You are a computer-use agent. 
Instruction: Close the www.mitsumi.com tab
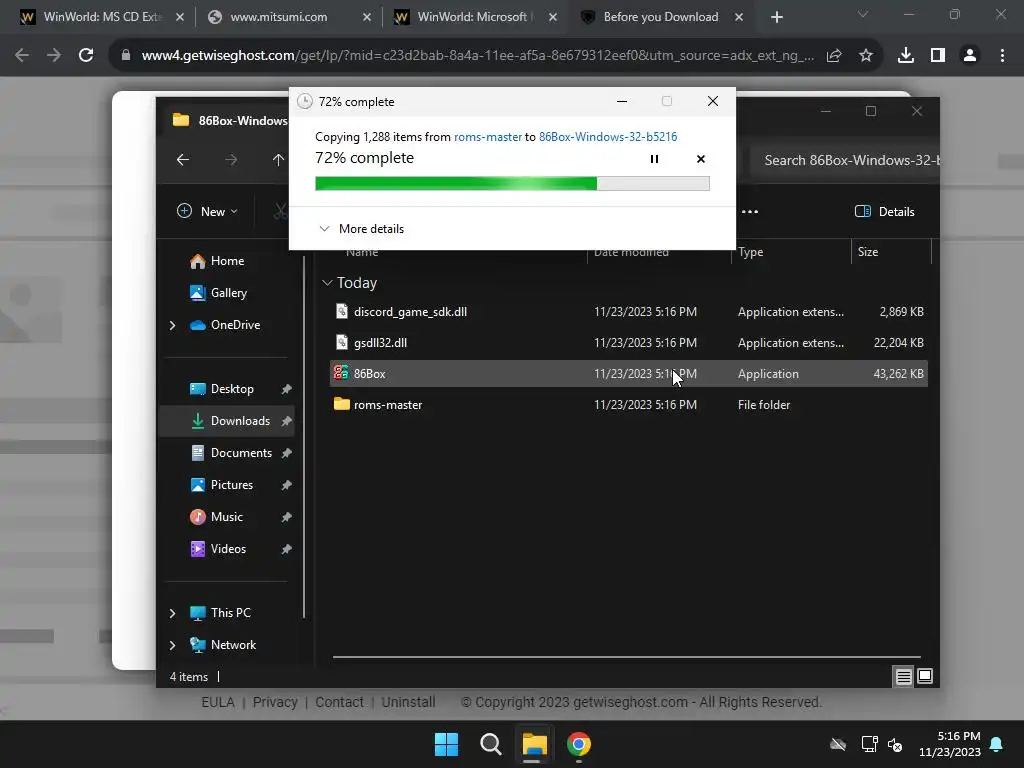[367, 18]
